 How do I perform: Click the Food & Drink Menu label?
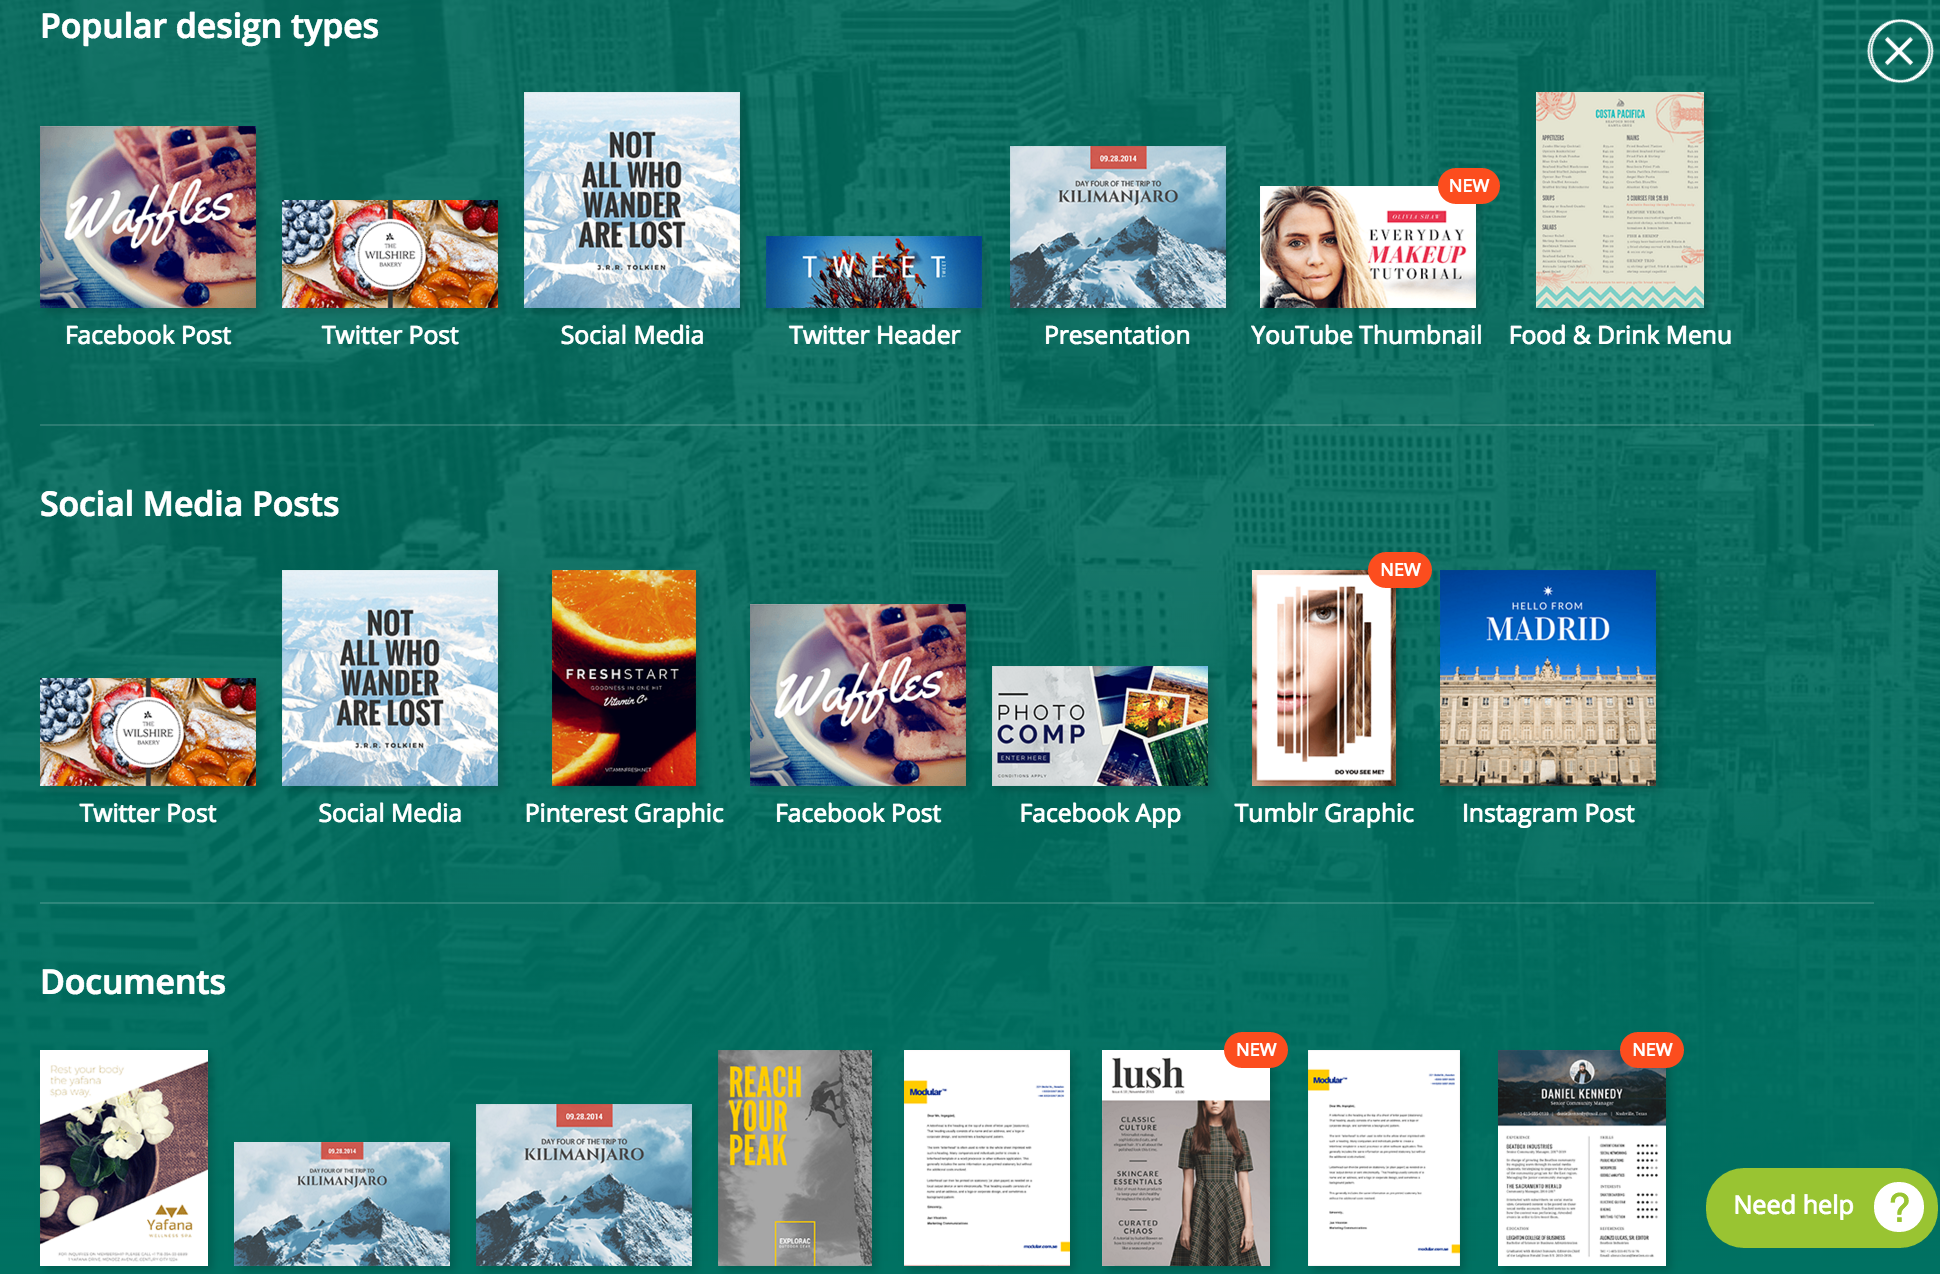tap(1620, 335)
